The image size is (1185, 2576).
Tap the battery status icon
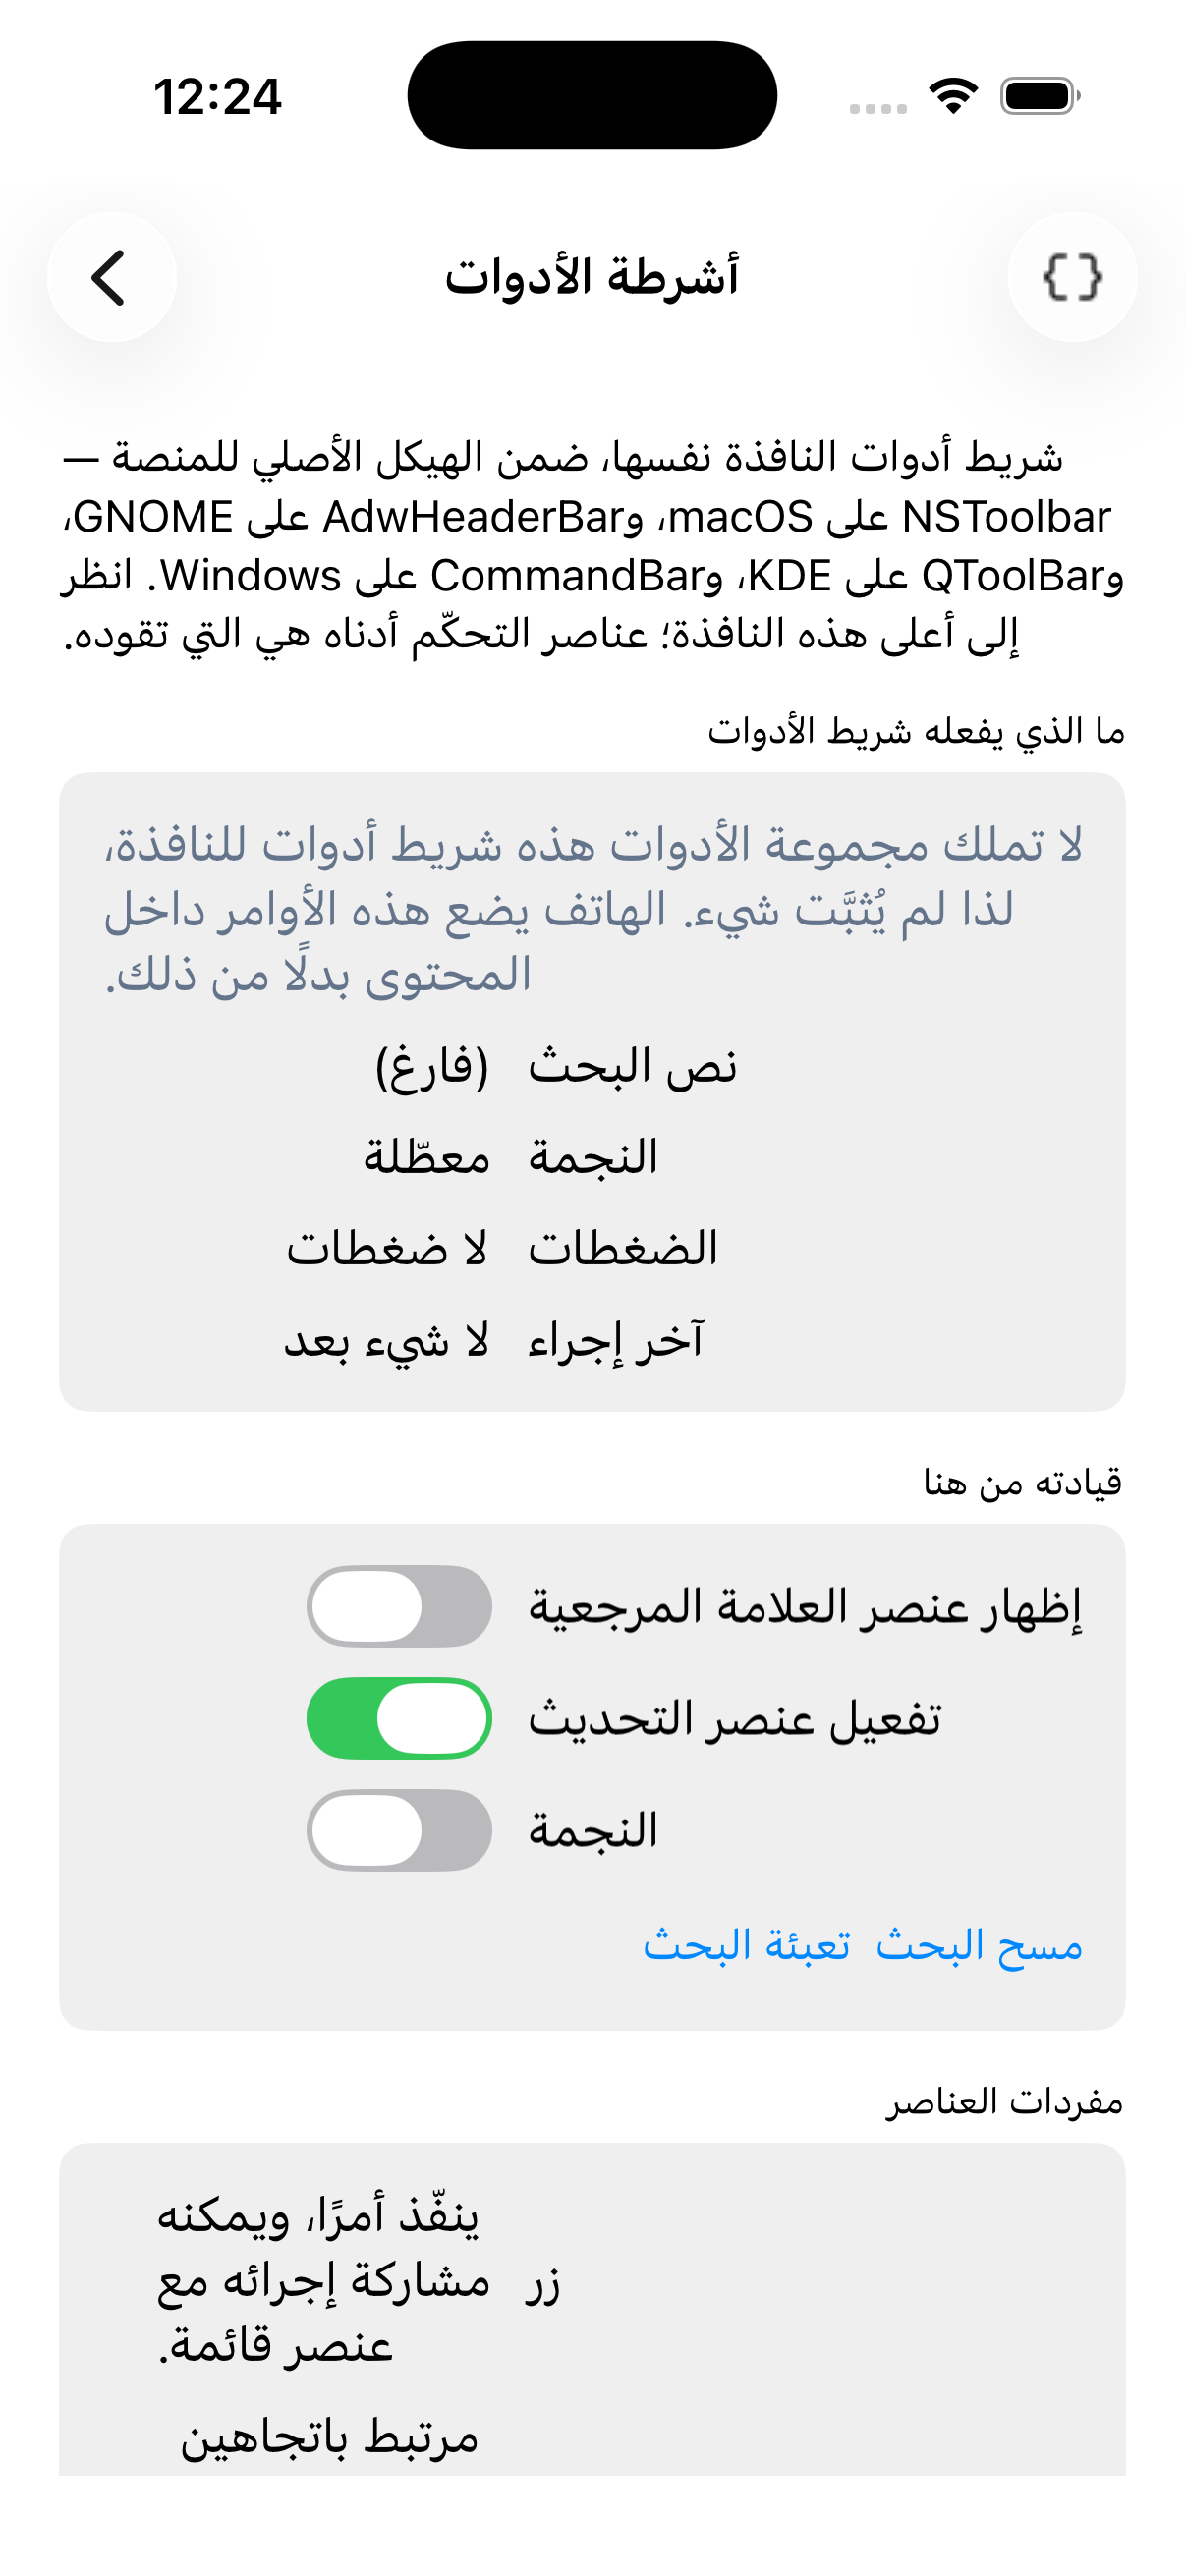click(x=1040, y=96)
